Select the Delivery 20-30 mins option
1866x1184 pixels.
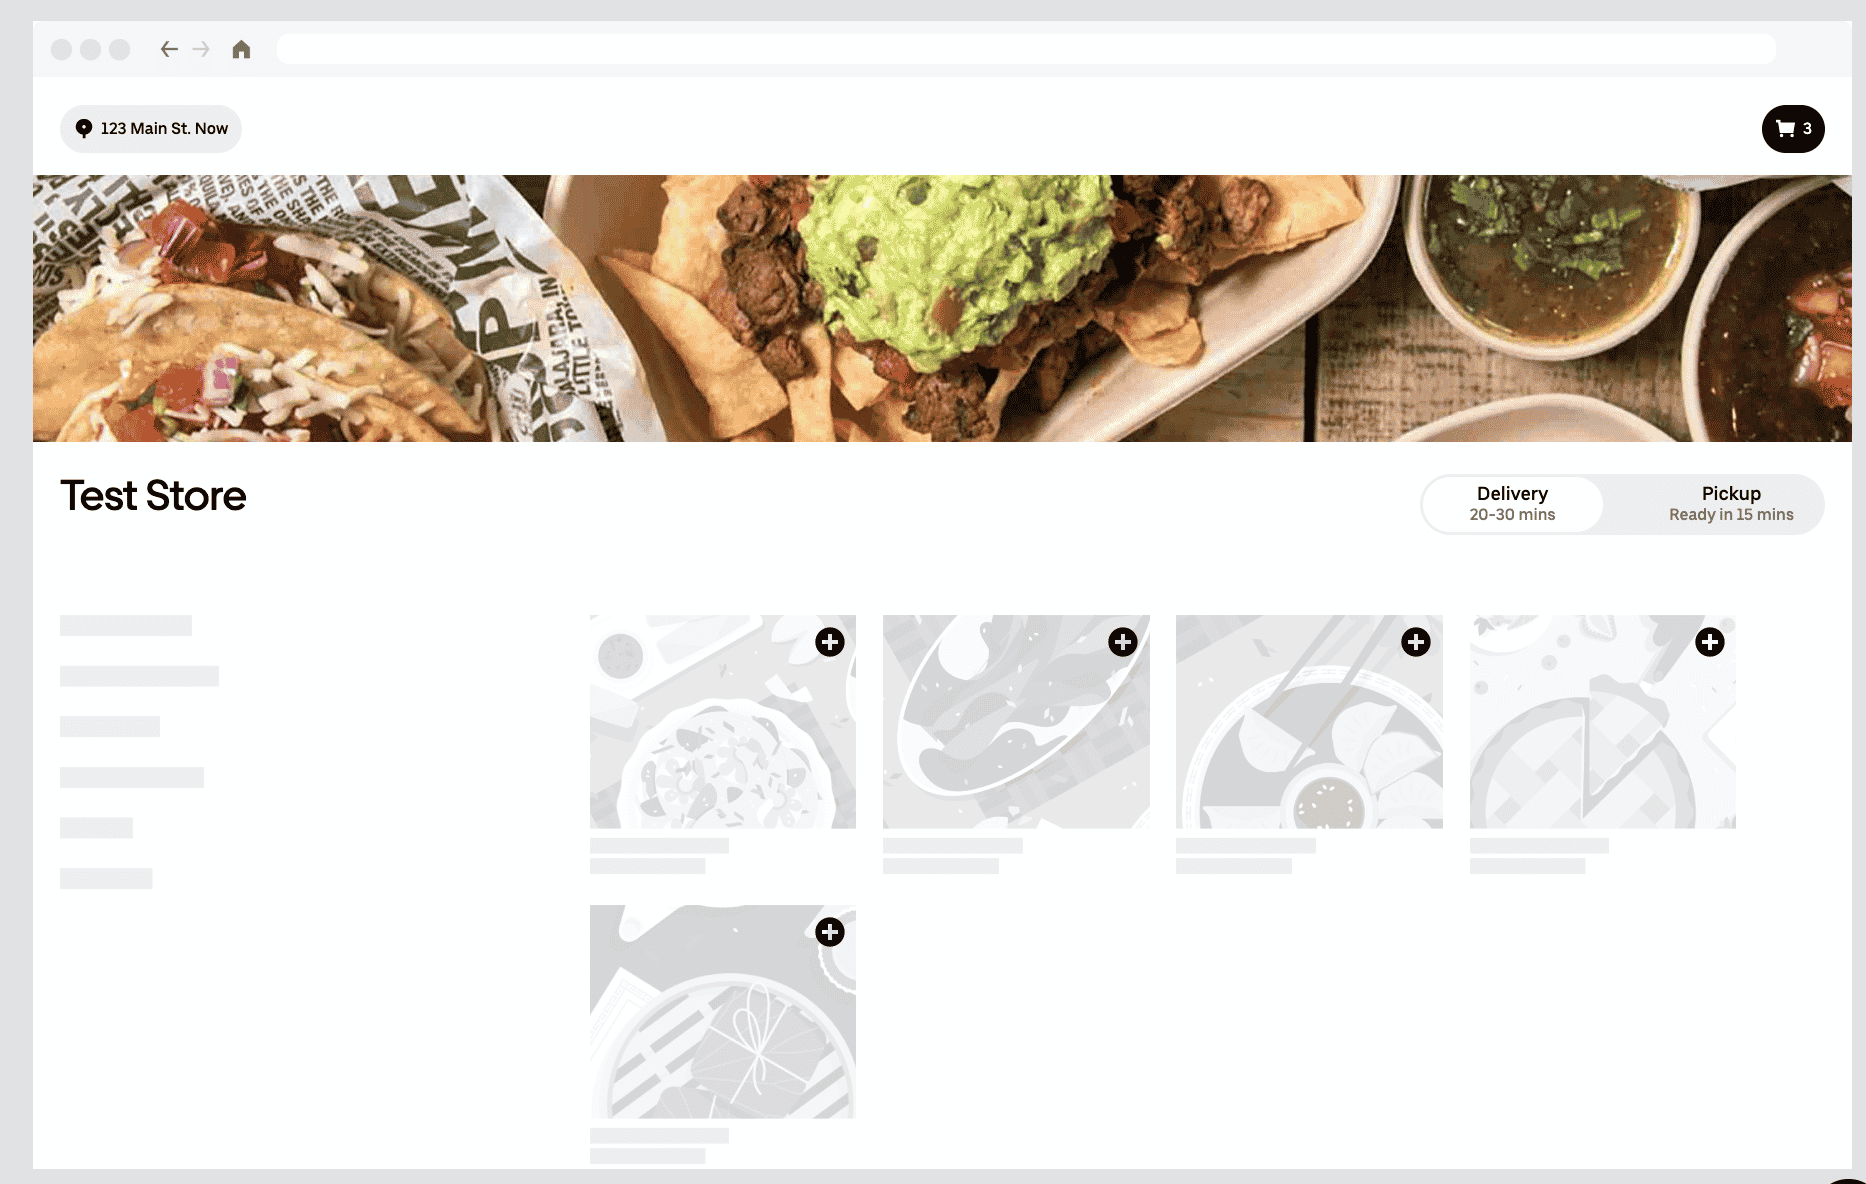pos(1512,504)
